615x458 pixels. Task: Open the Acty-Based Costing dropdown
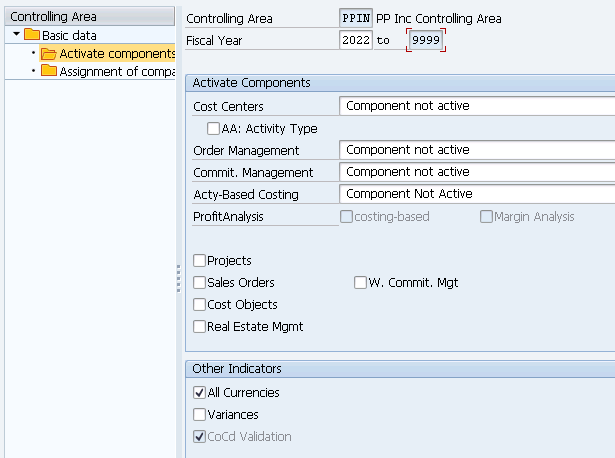point(477,194)
